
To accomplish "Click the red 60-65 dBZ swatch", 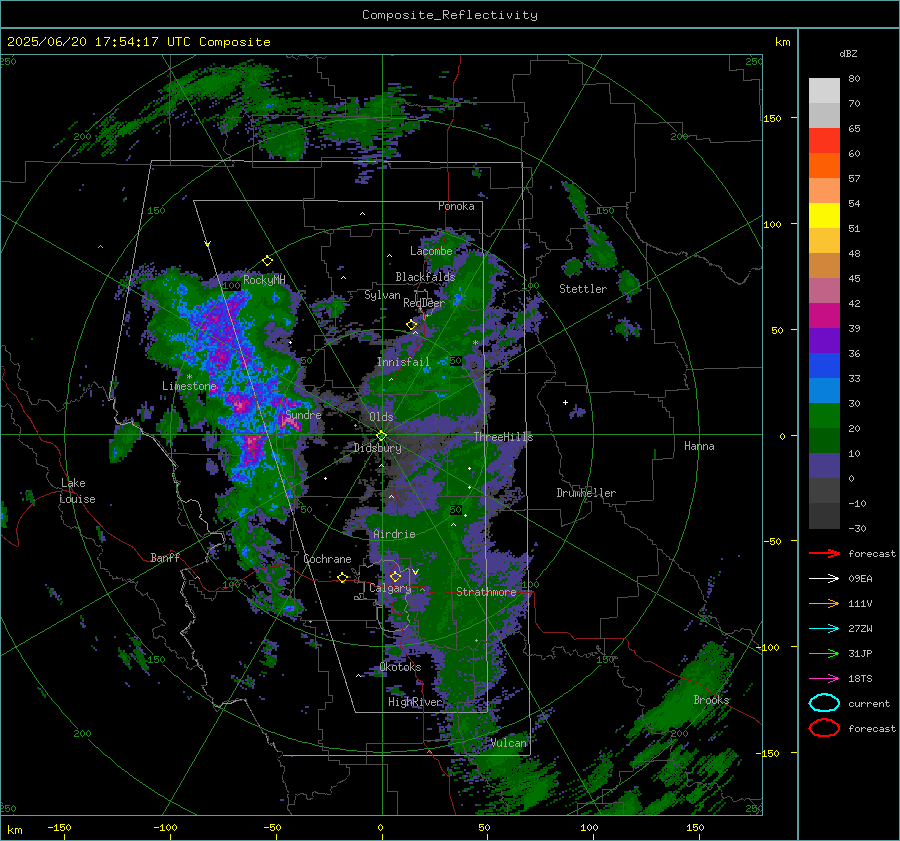I will coord(824,141).
